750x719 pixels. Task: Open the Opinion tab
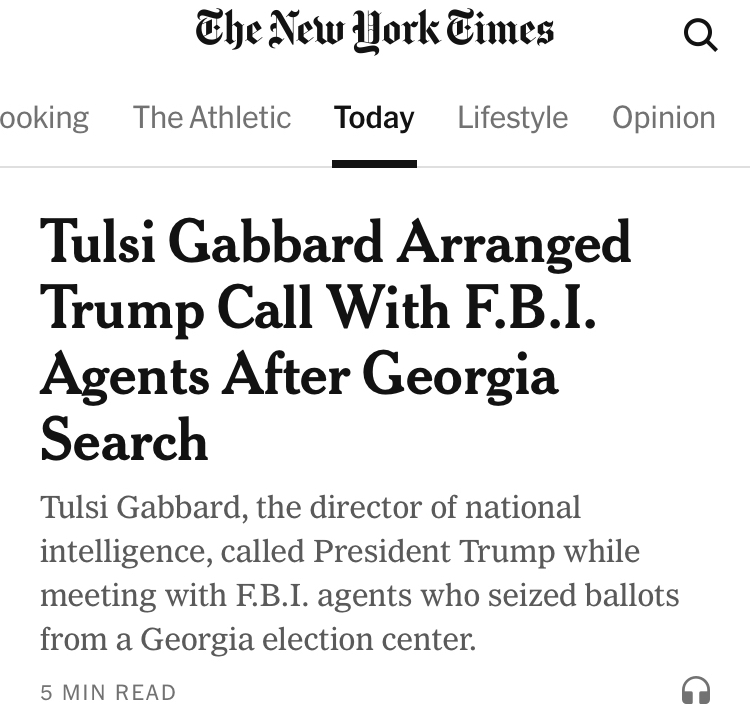[663, 117]
